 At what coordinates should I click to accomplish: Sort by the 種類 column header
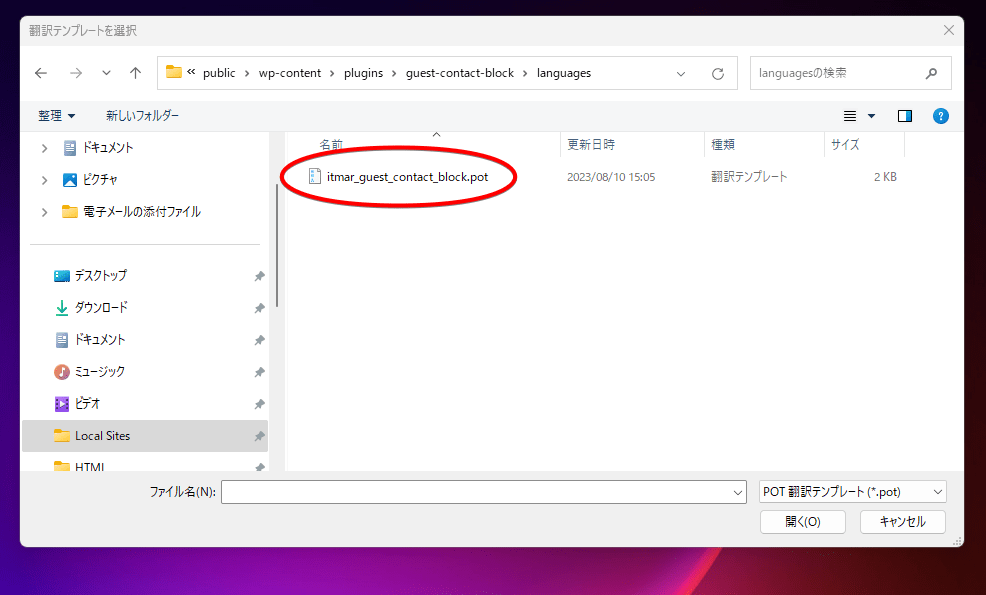pyautogui.click(x=723, y=145)
